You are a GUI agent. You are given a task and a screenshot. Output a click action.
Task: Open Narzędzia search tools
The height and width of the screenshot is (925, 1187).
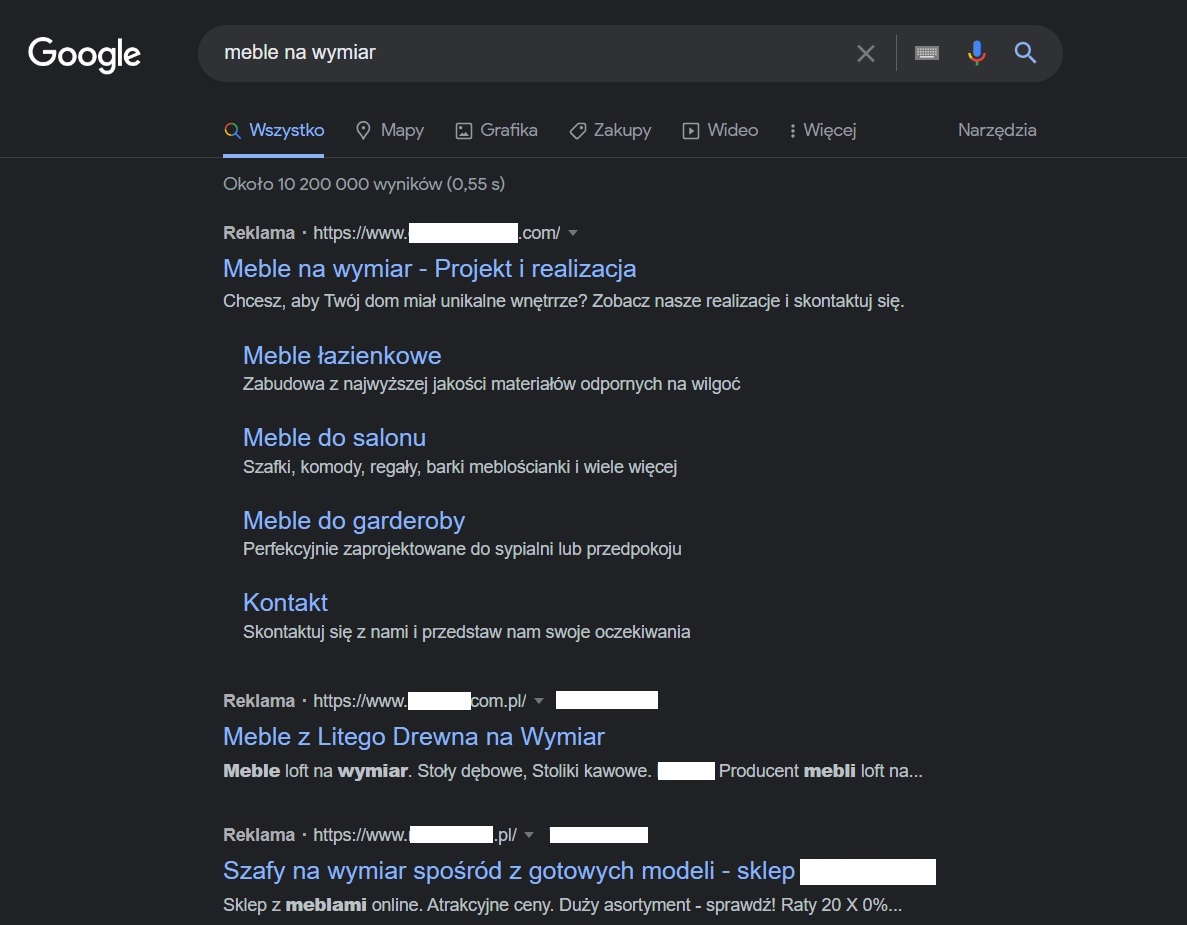[997, 130]
